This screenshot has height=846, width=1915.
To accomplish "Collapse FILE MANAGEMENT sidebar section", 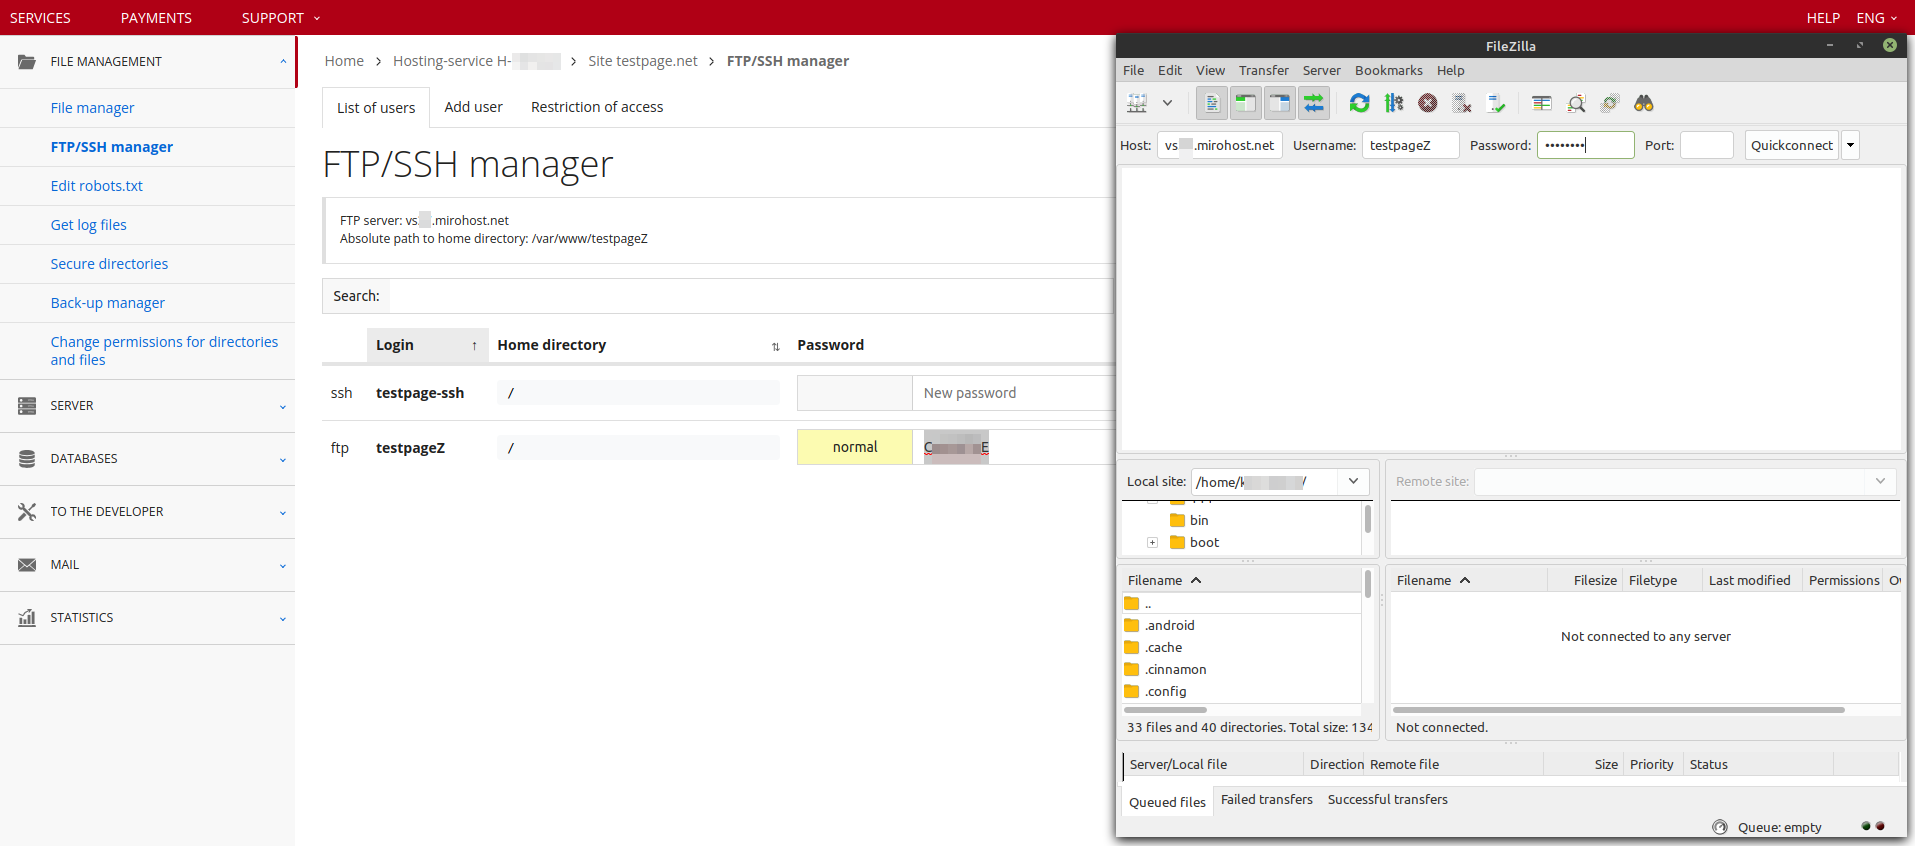I will click(148, 62).
